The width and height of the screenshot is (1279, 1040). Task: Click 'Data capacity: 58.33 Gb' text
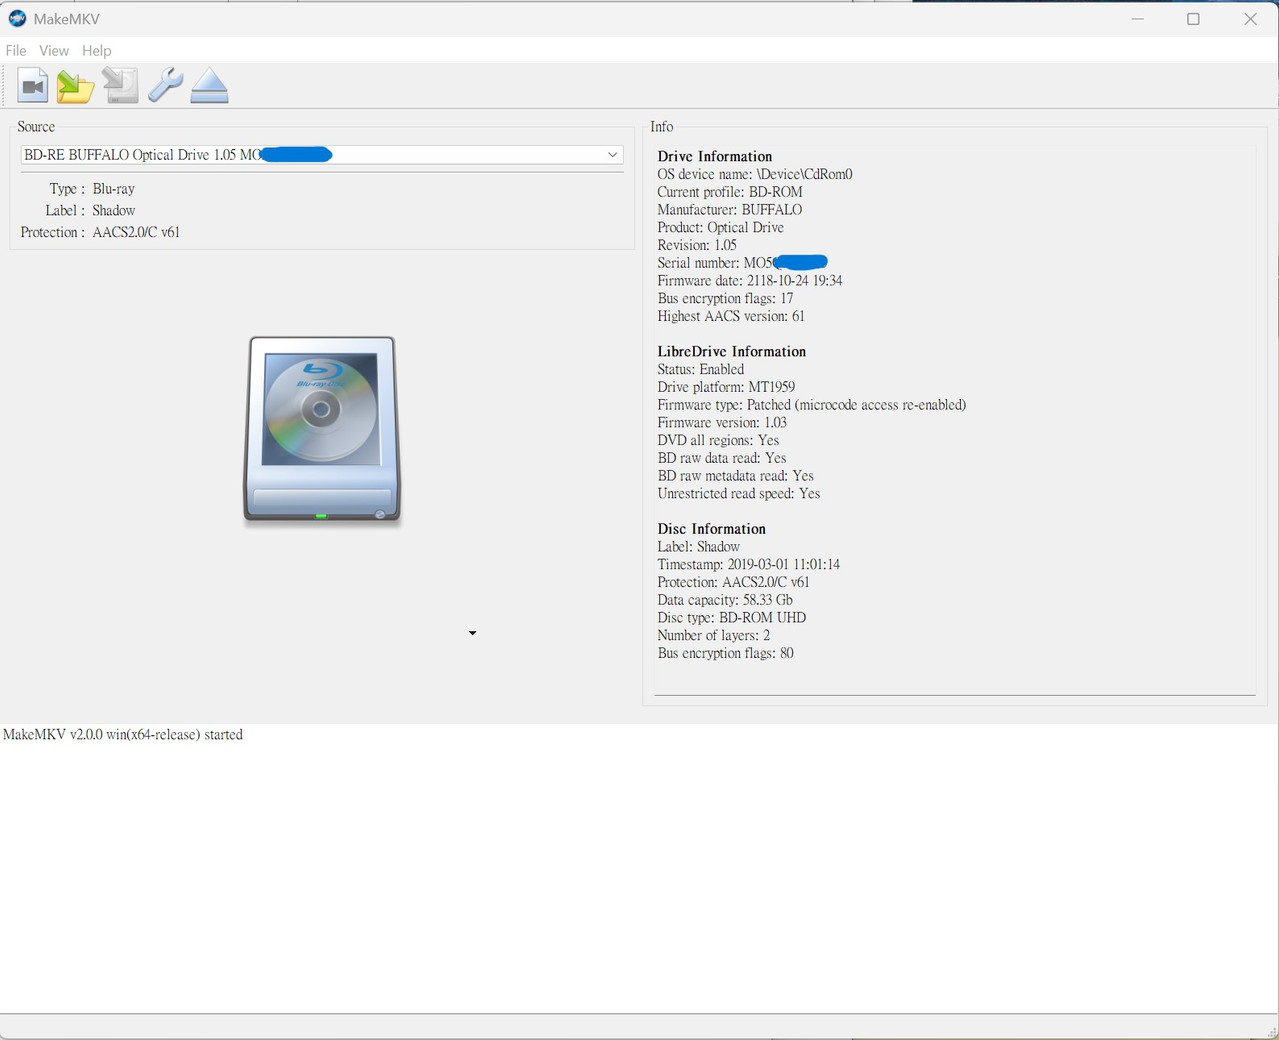[x=725, y=600]
